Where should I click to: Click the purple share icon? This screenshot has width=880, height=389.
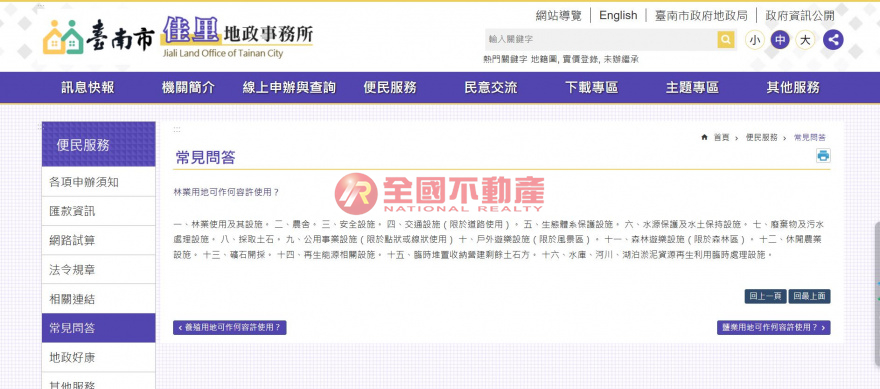pos(833,40)
